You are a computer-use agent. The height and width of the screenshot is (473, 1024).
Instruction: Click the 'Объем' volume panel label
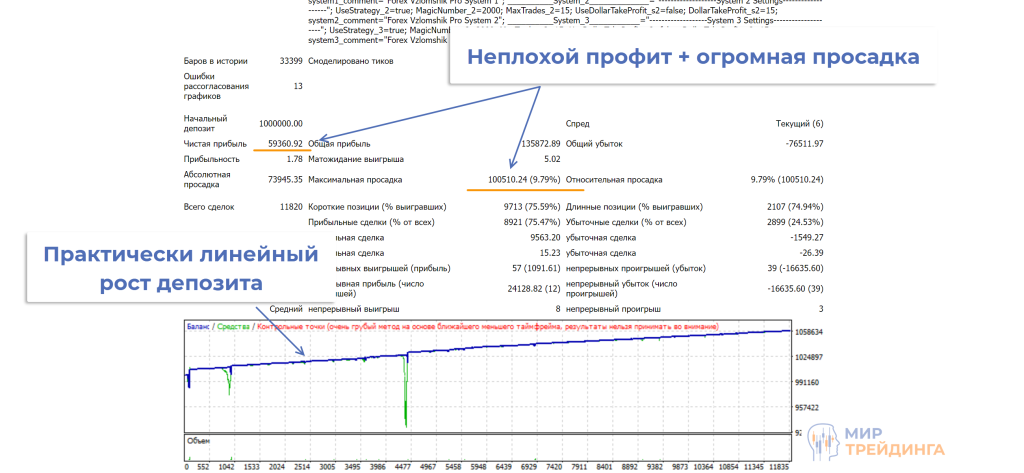click(200, 439)
